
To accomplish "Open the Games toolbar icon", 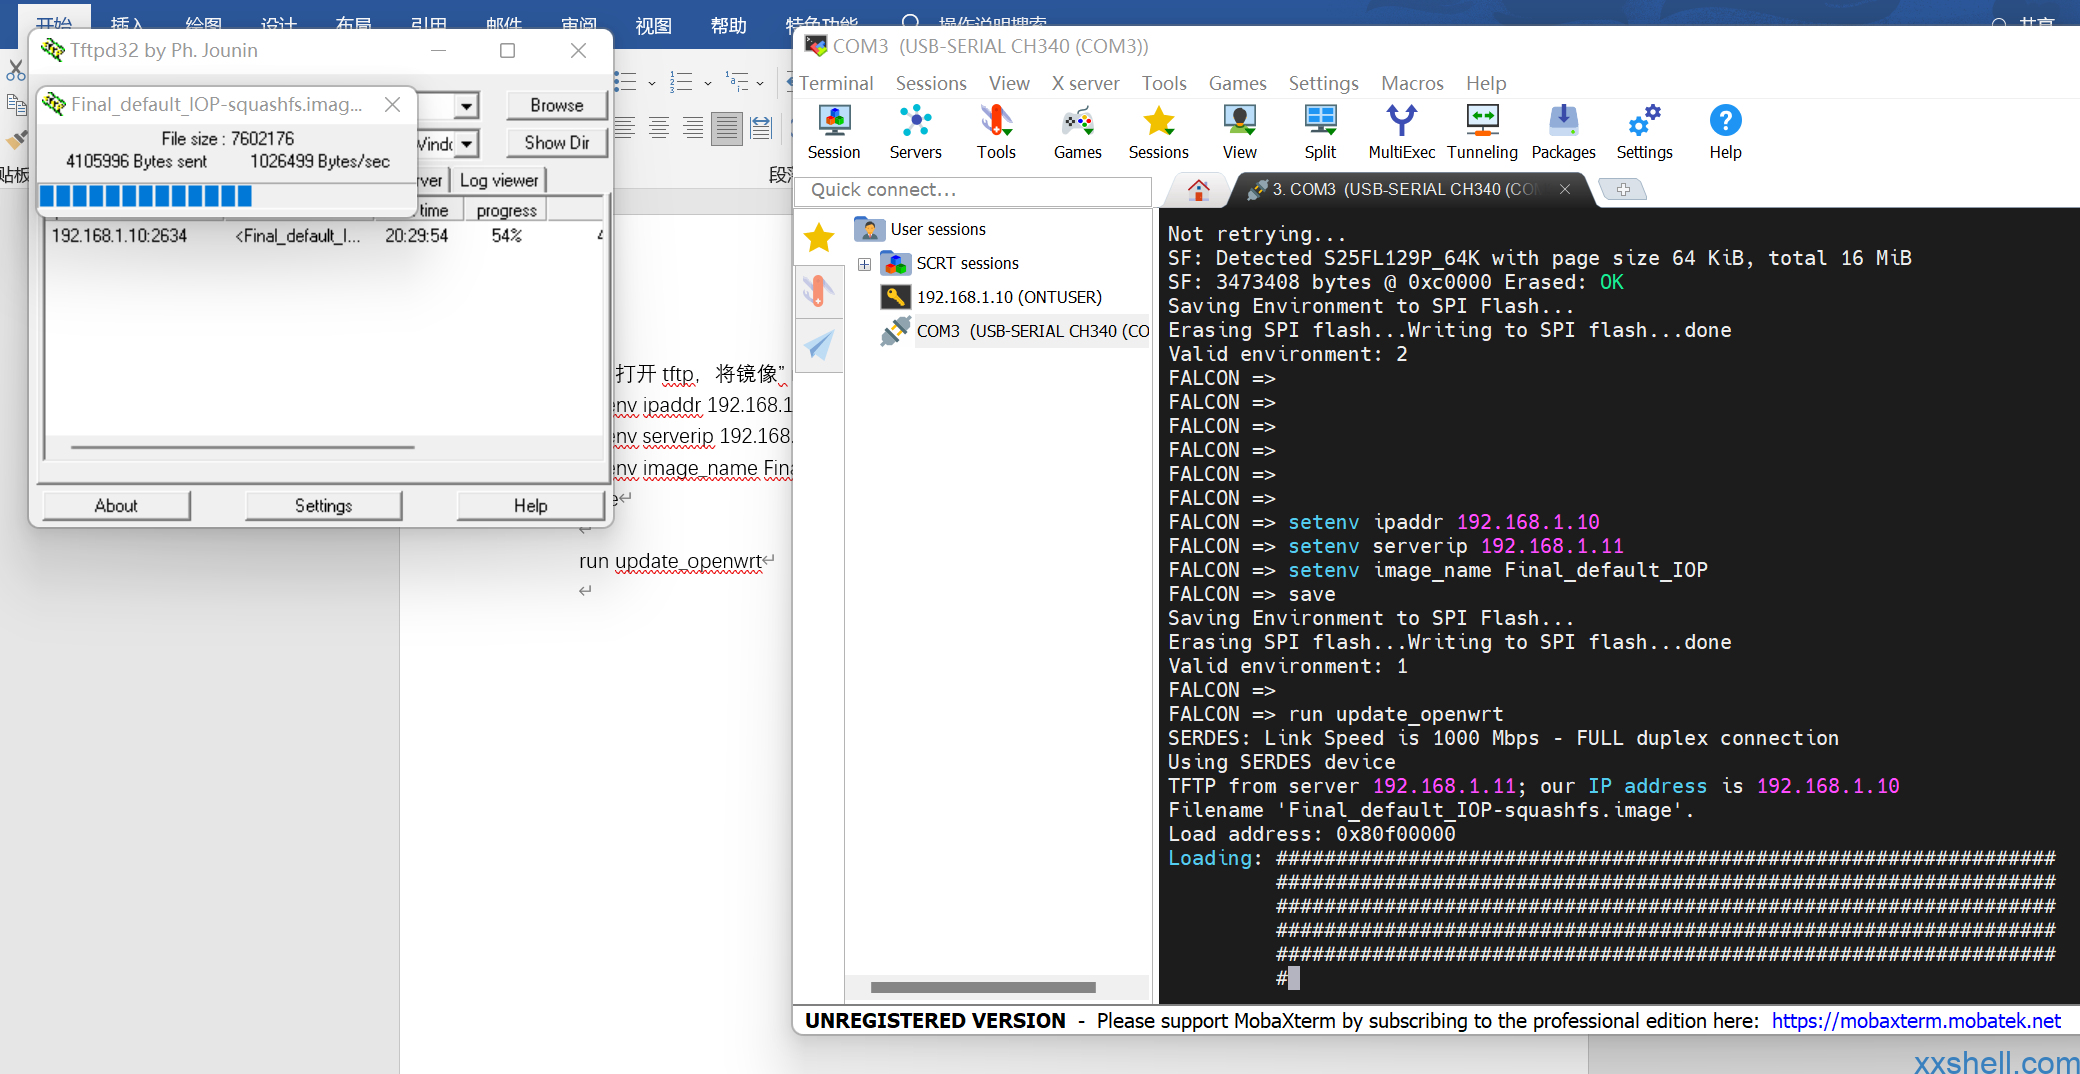I will click(x=1077, y=132).
